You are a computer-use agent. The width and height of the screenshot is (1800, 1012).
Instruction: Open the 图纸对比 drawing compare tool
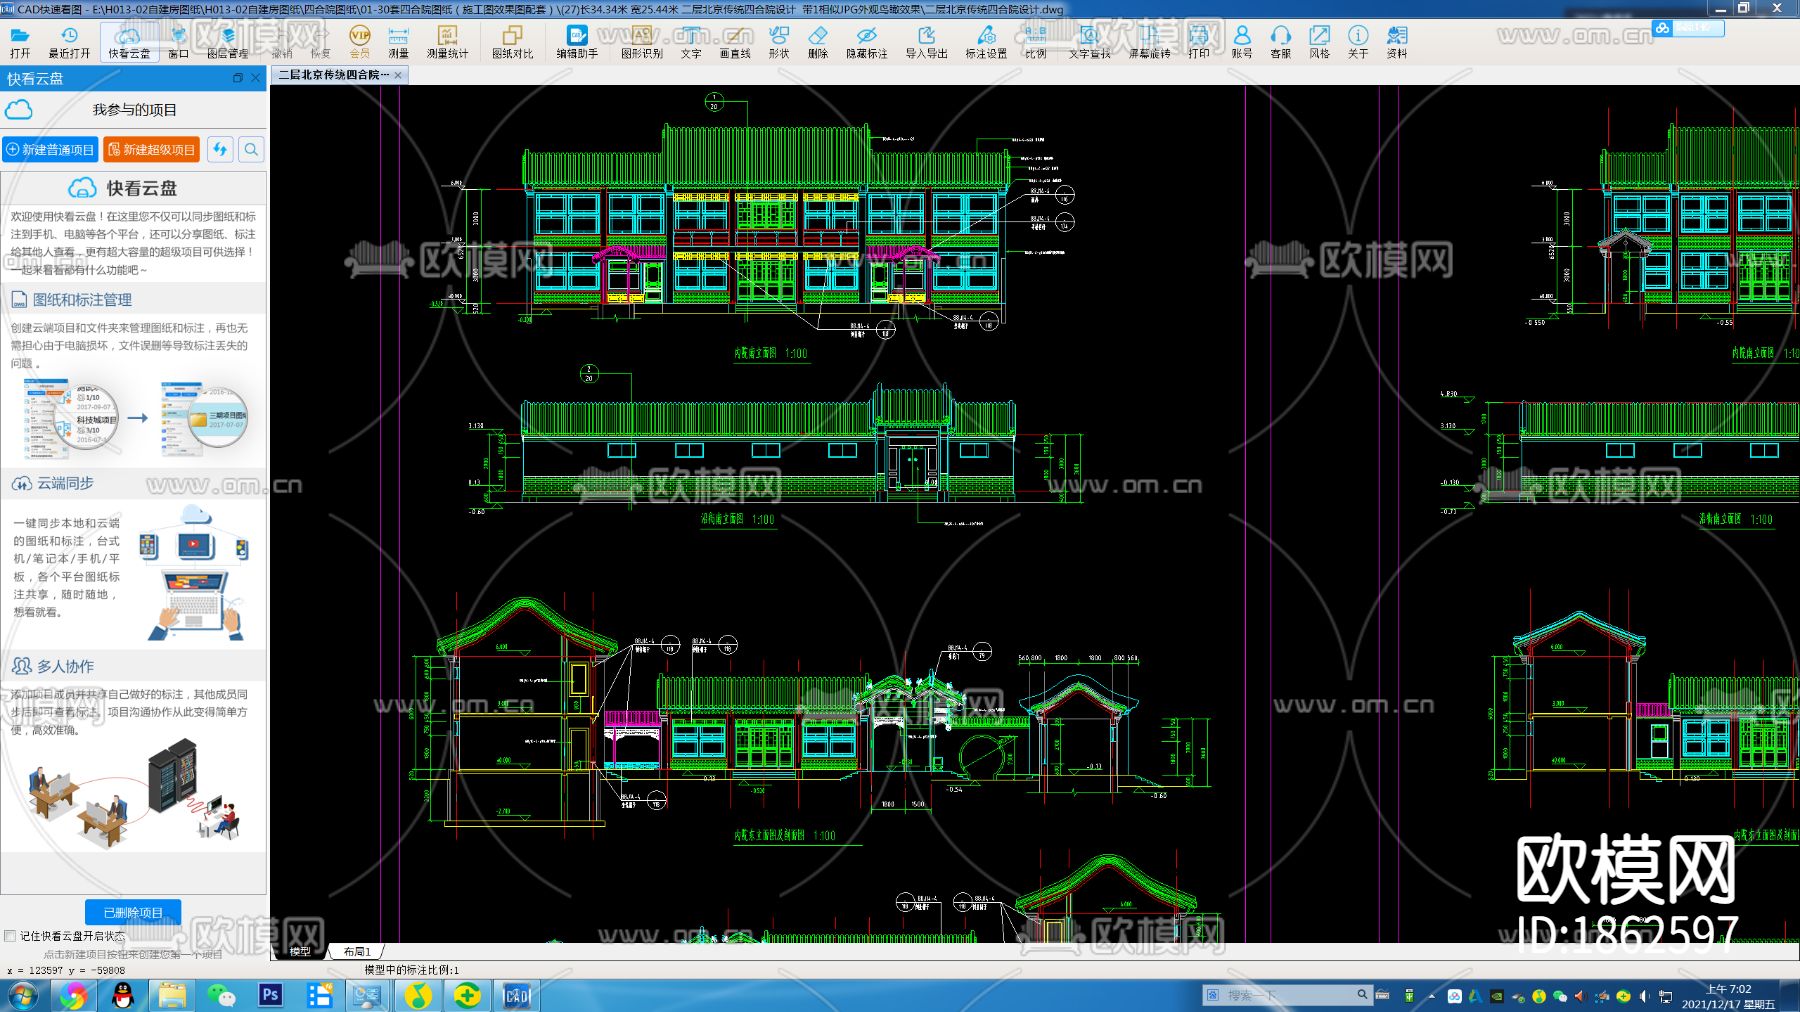pos(512,41)
